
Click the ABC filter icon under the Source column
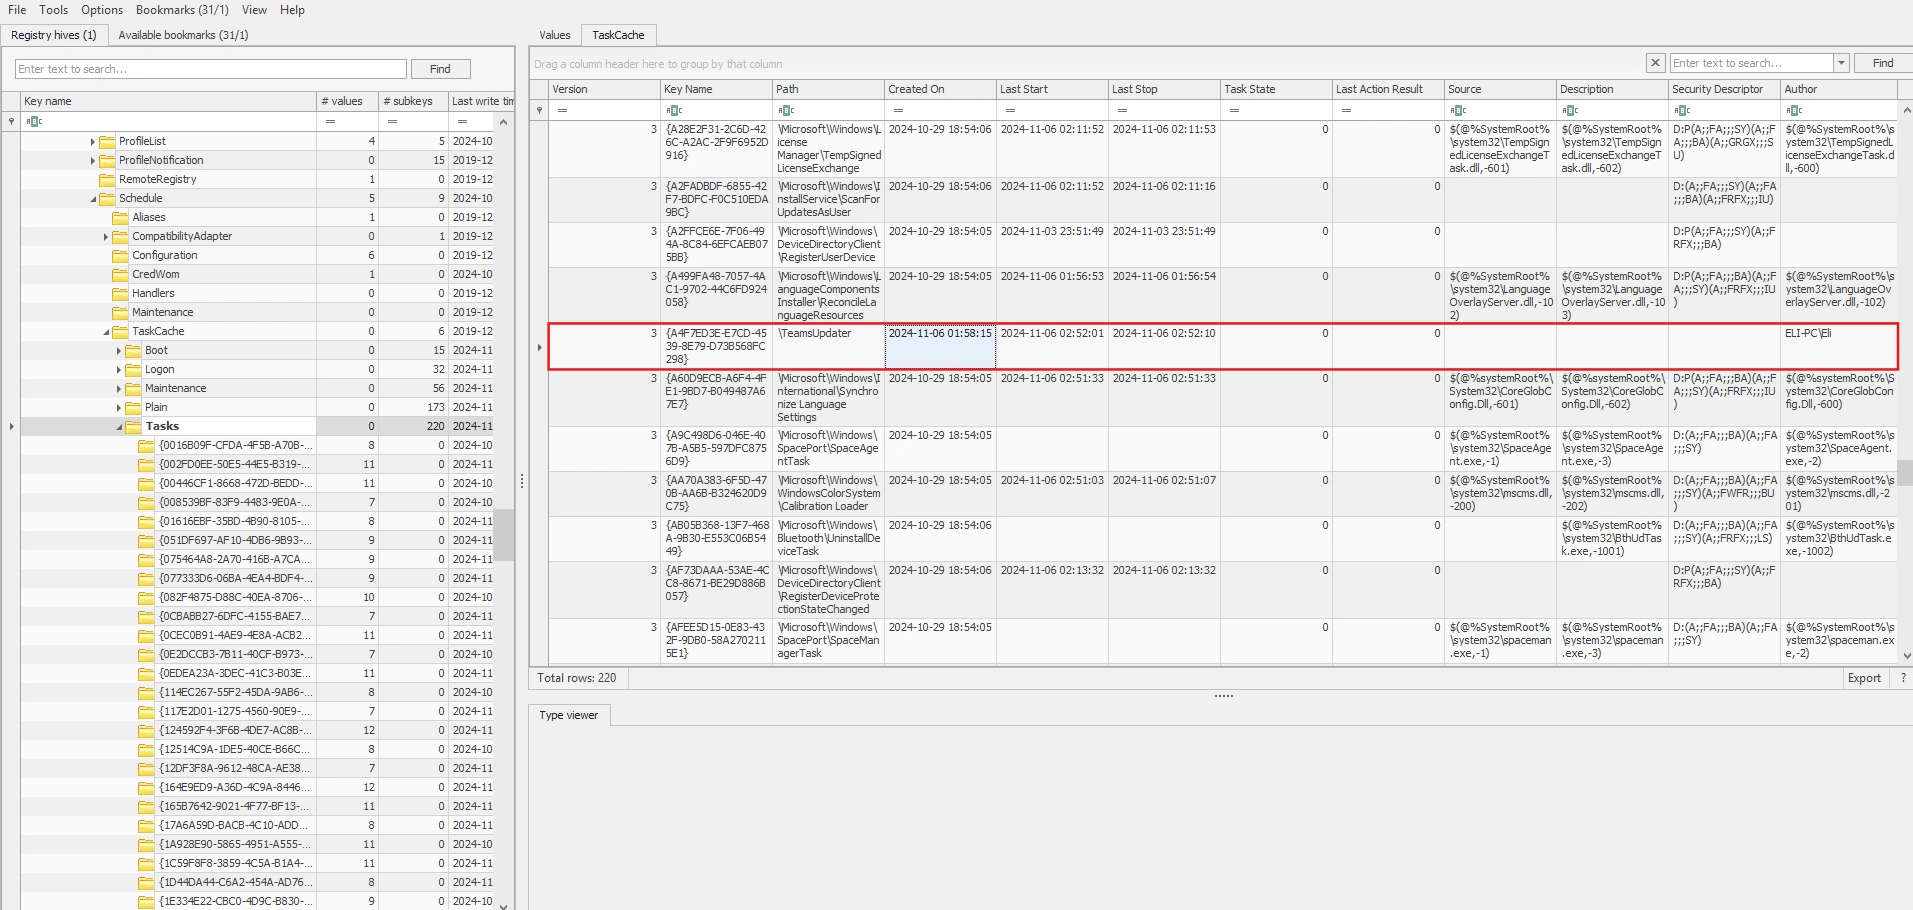(x=1460, y=108)
